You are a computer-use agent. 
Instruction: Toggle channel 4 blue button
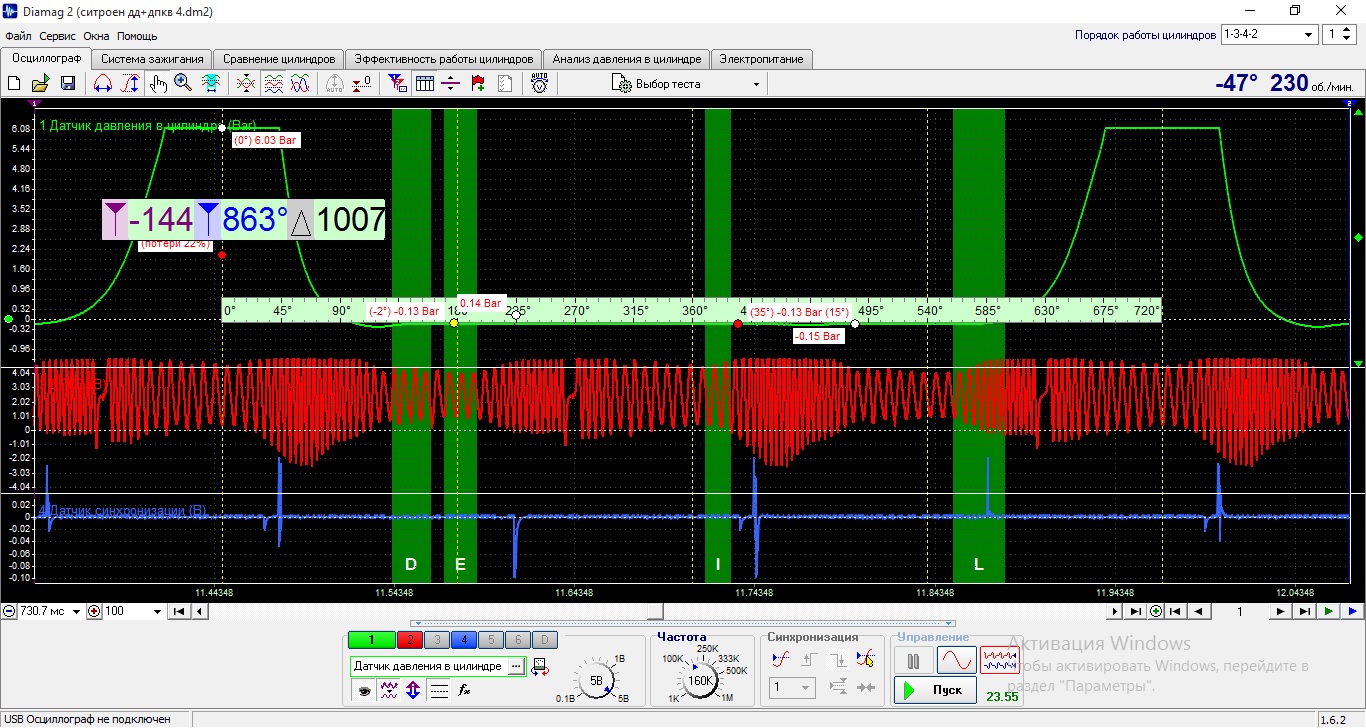(463, 640)
